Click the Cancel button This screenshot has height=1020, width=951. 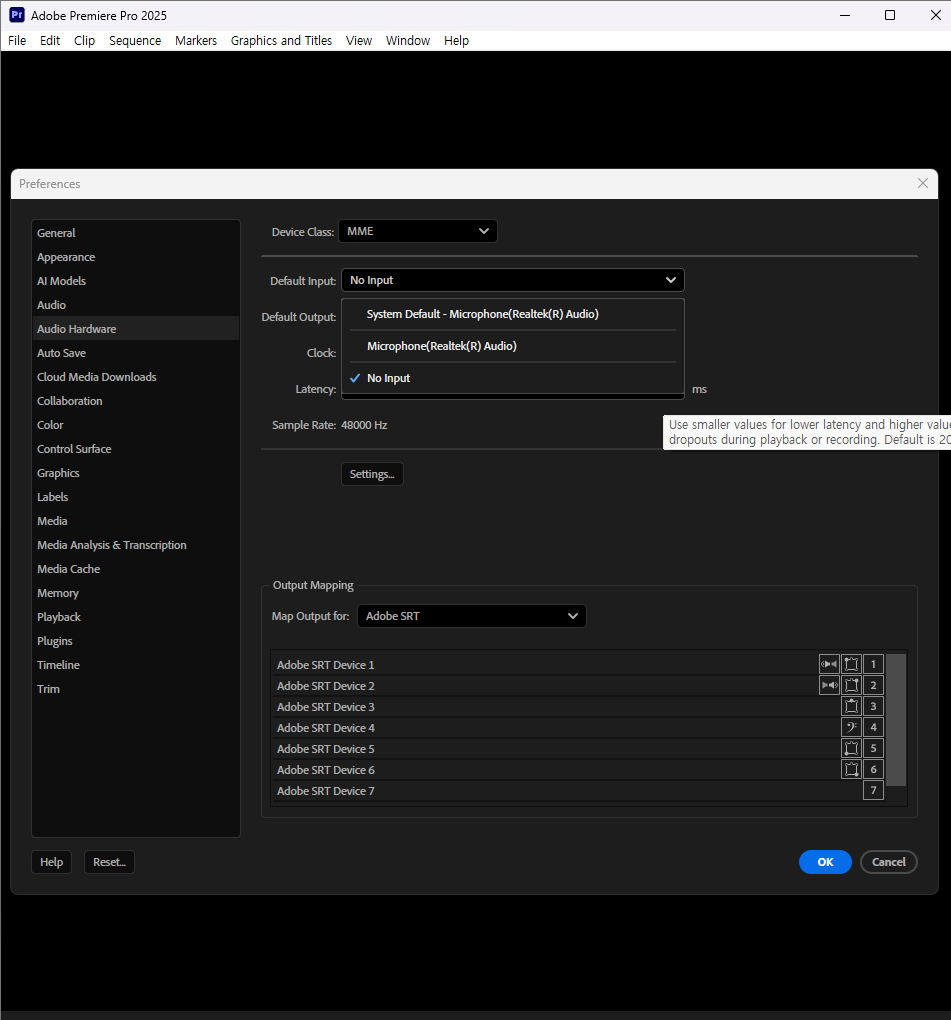click(x=889, y=862)
